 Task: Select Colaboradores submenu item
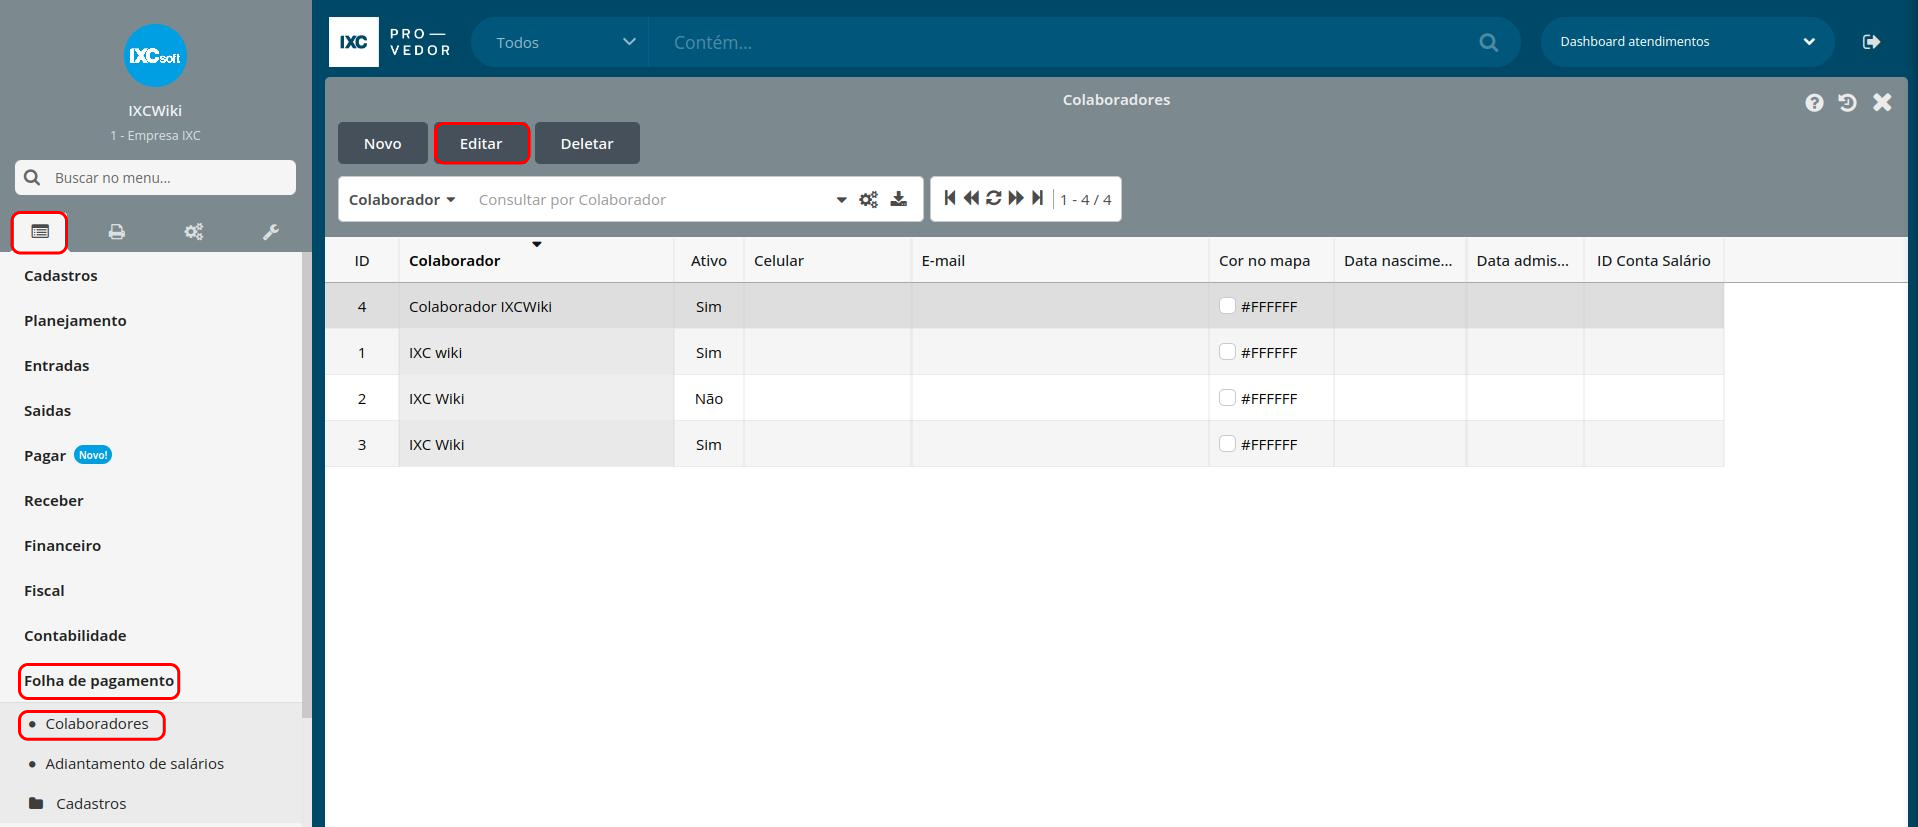click(x=97, y=724)
